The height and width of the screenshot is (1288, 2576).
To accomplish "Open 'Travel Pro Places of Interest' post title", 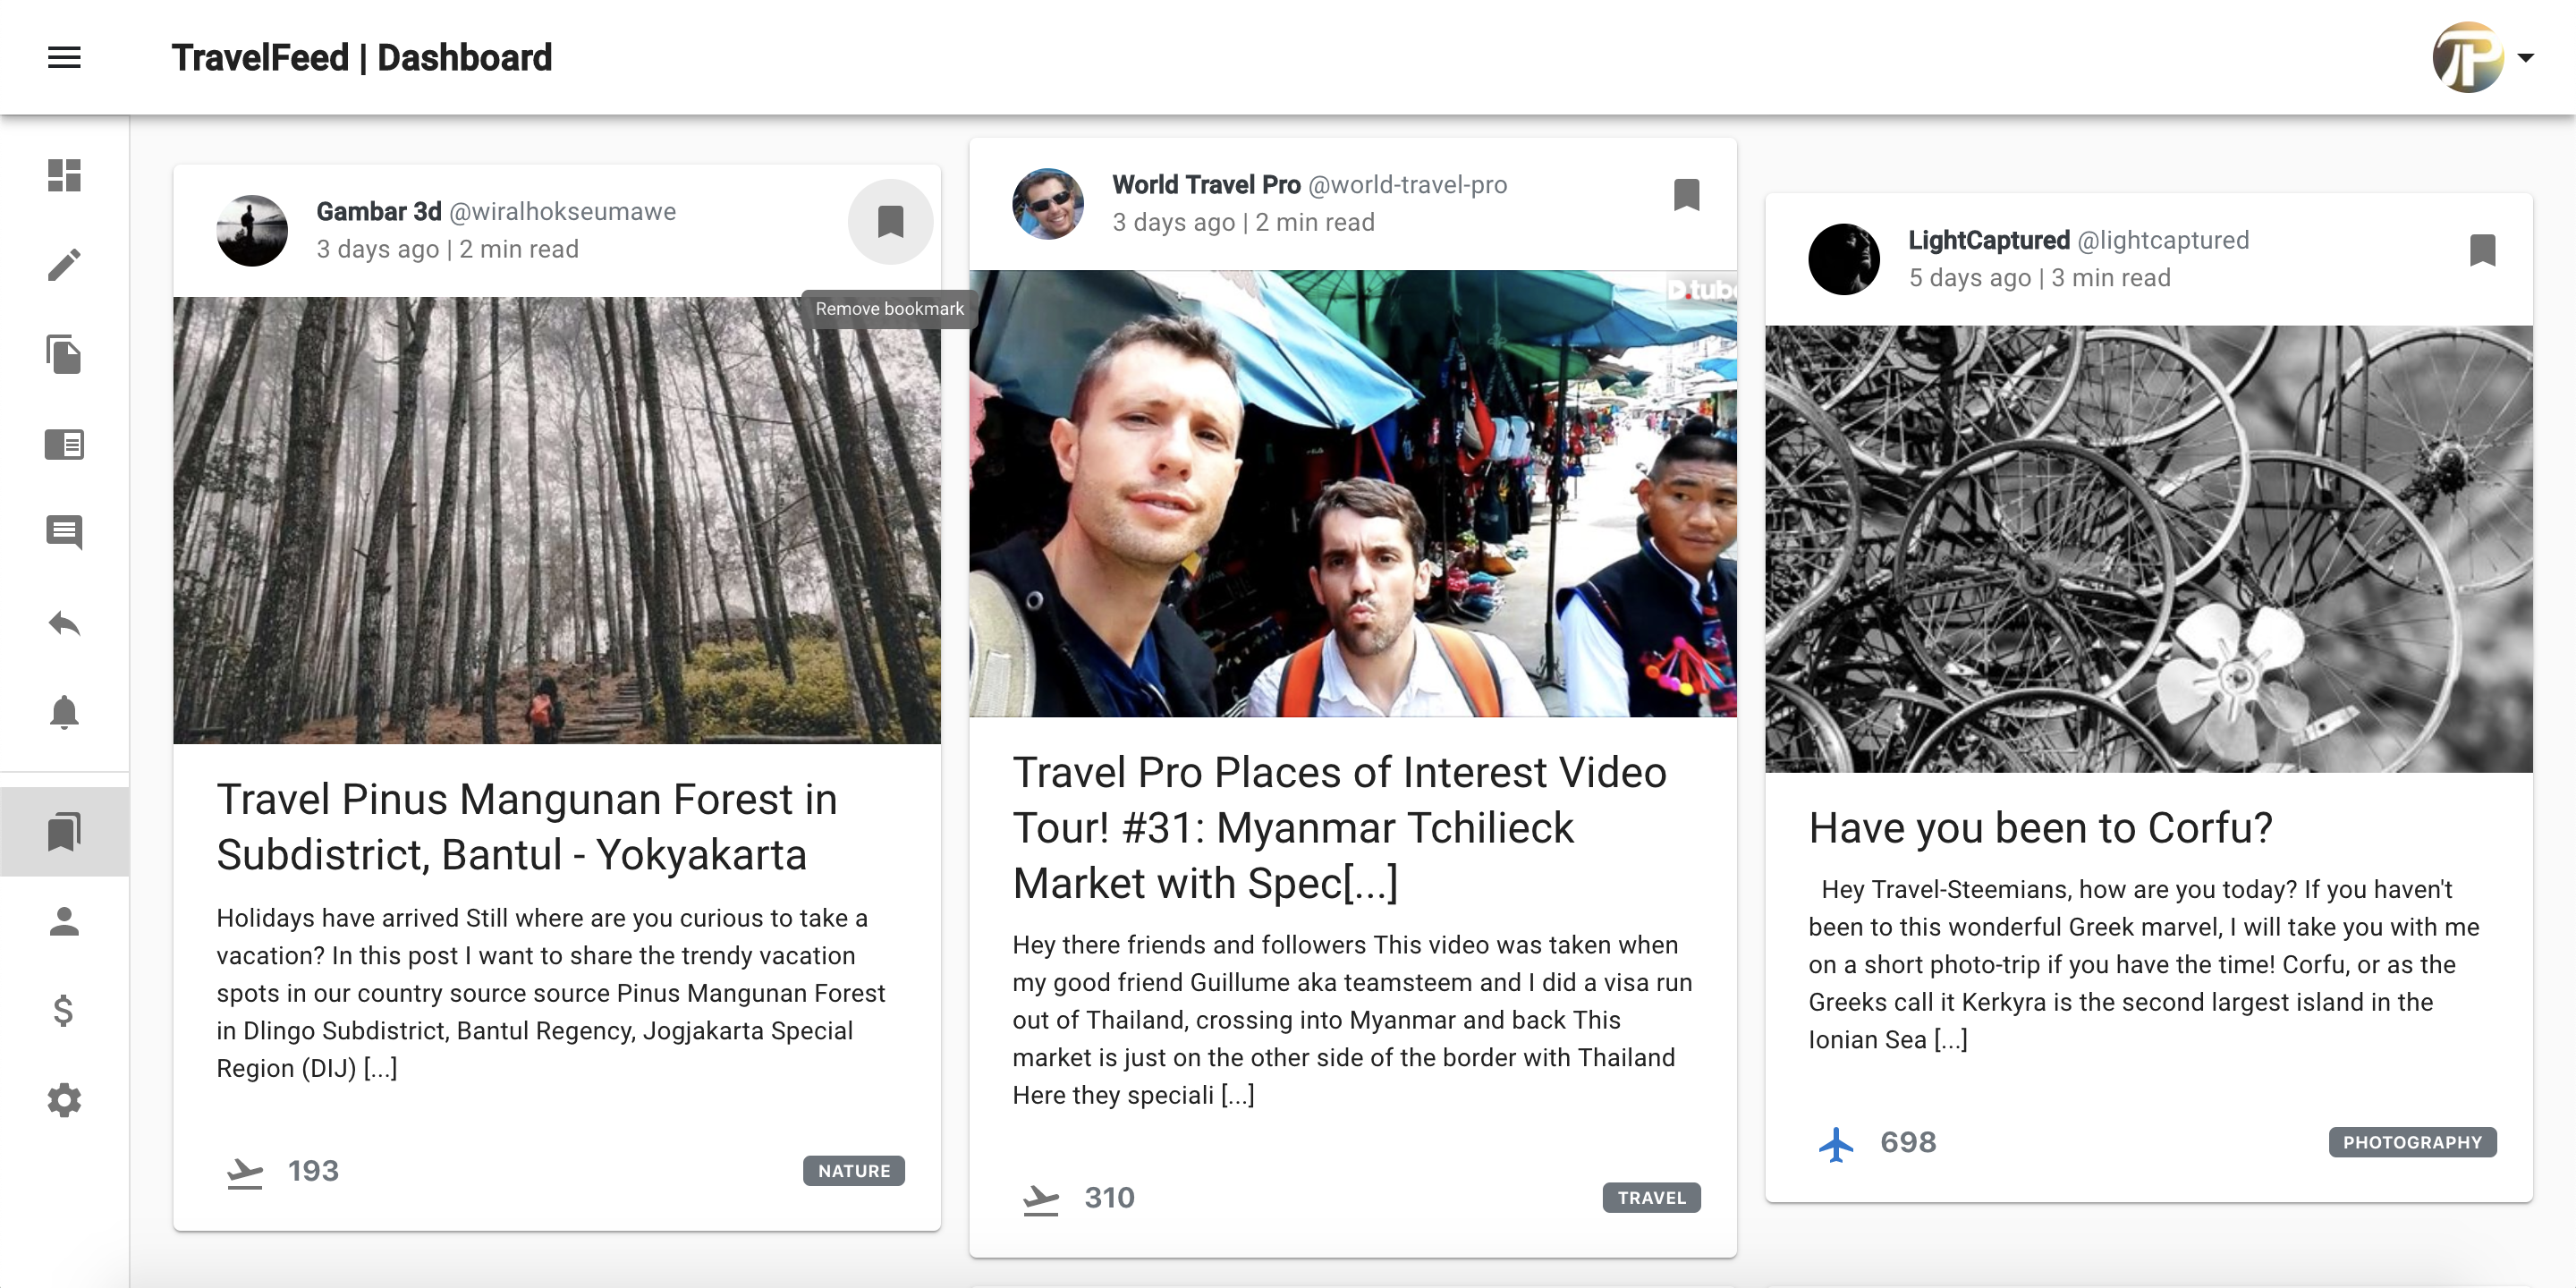I will [1339, 827].
